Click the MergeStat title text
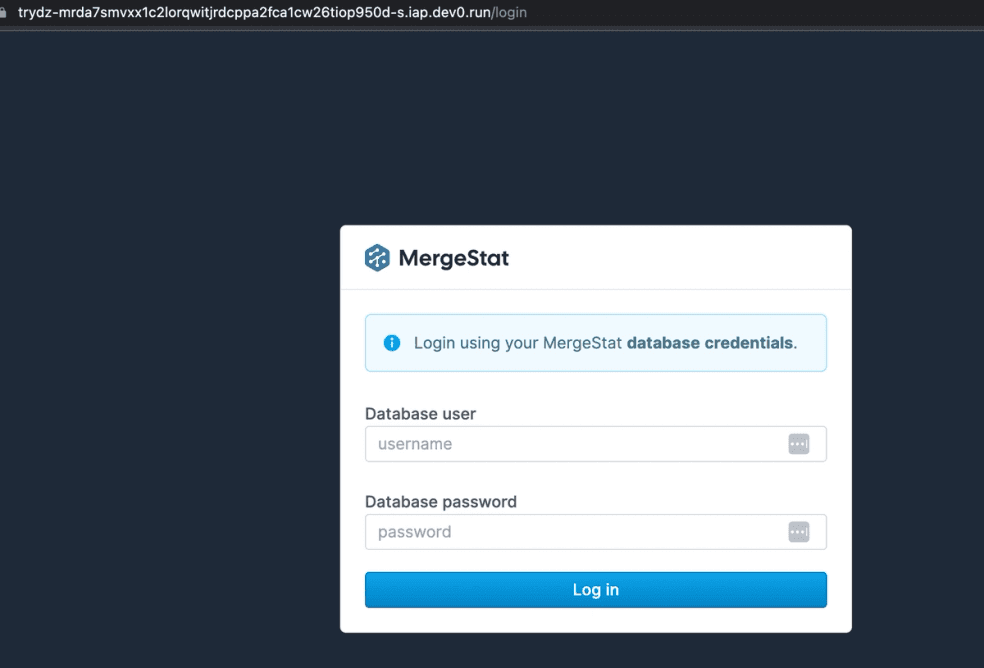 click(453, 257)
